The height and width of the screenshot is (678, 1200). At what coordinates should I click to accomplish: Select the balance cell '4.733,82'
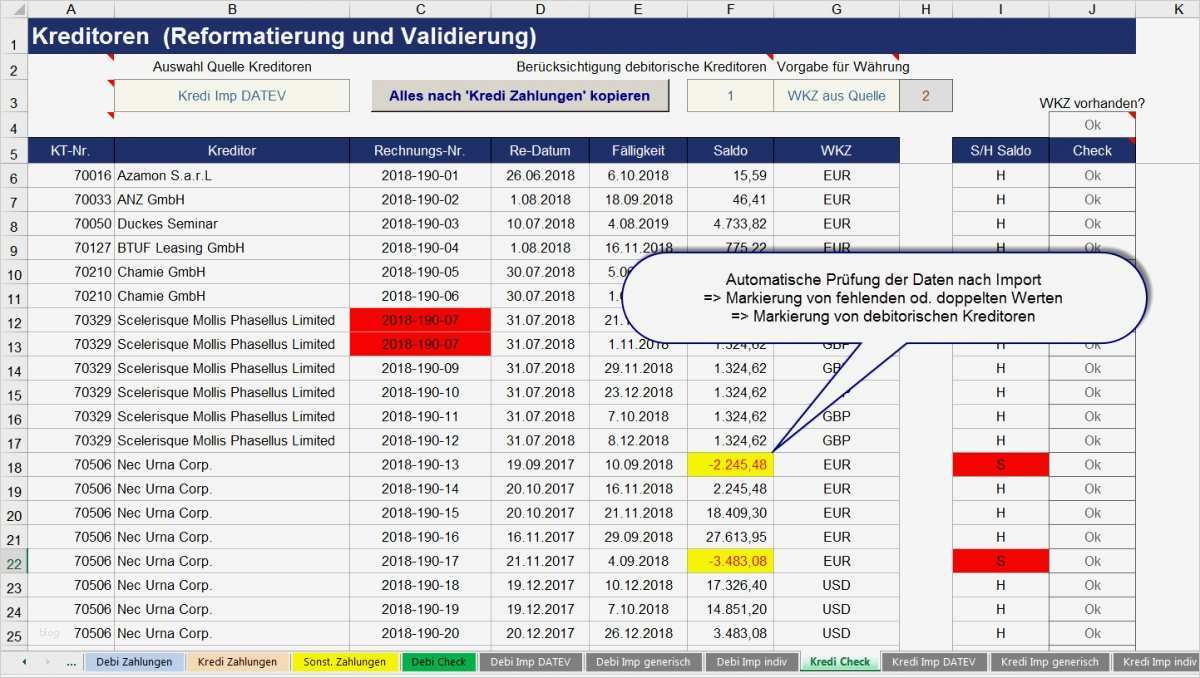coord(730,224)
